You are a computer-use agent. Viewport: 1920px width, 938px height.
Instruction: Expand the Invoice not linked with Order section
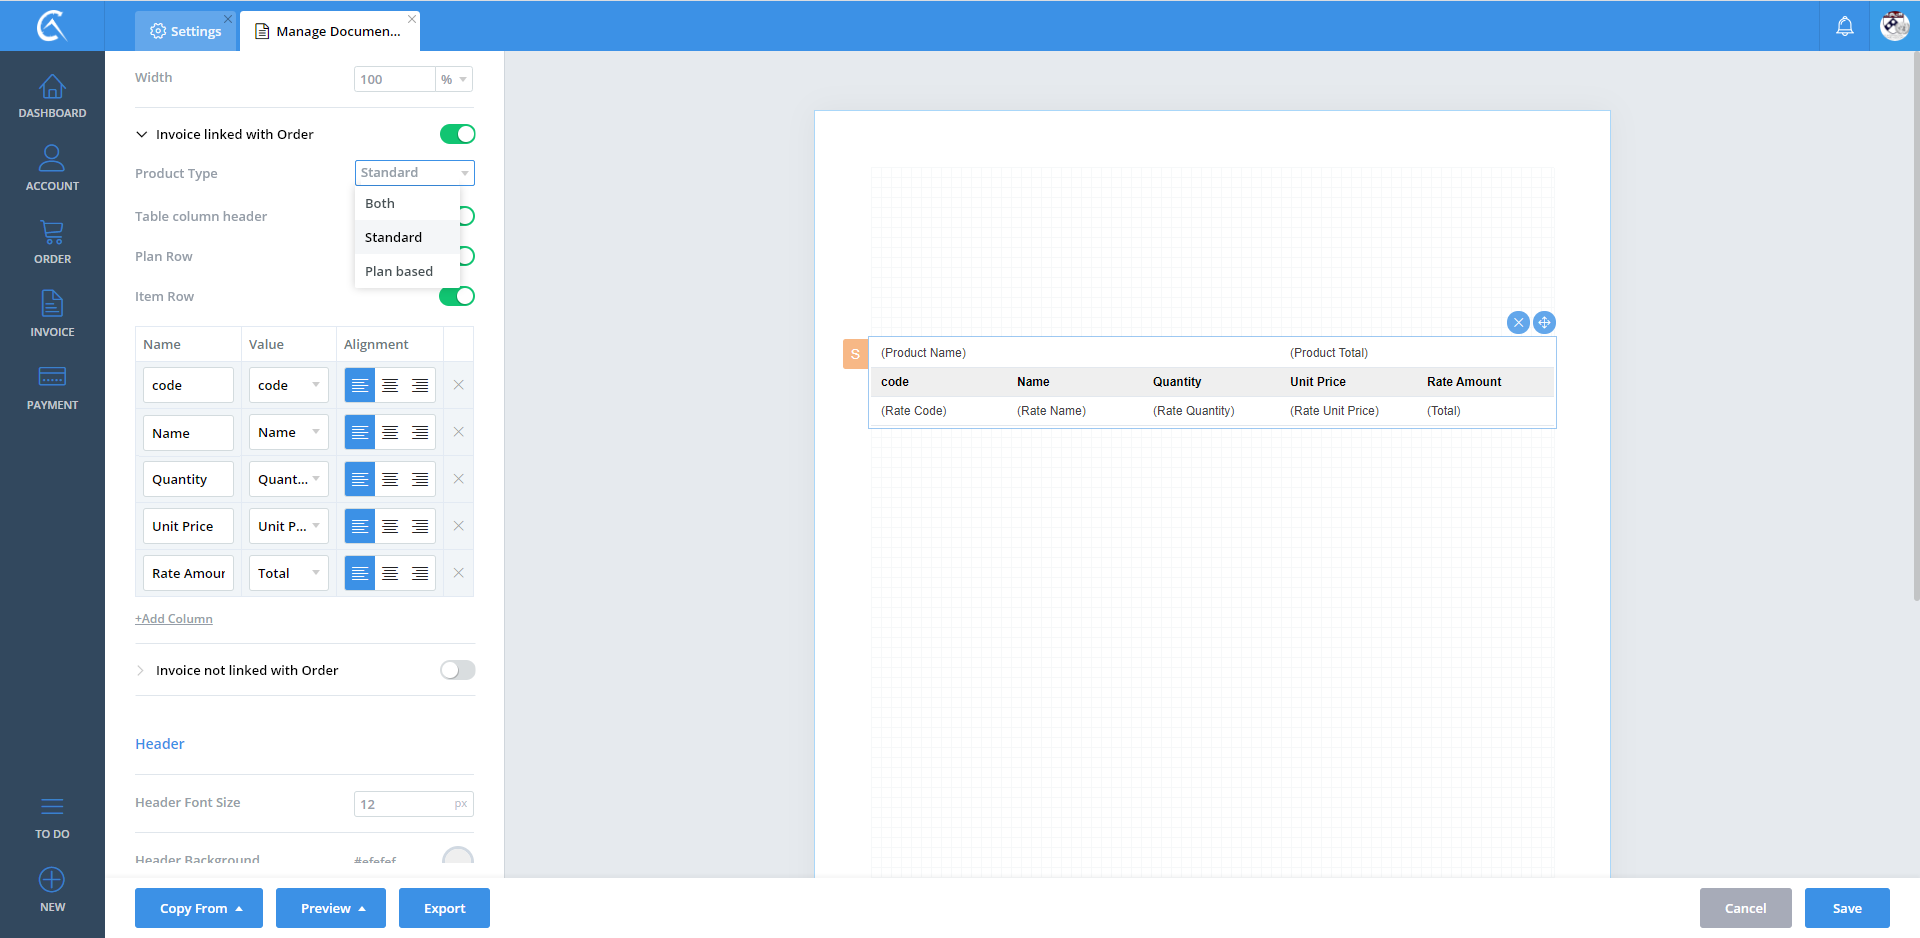[x=141, y=670]
